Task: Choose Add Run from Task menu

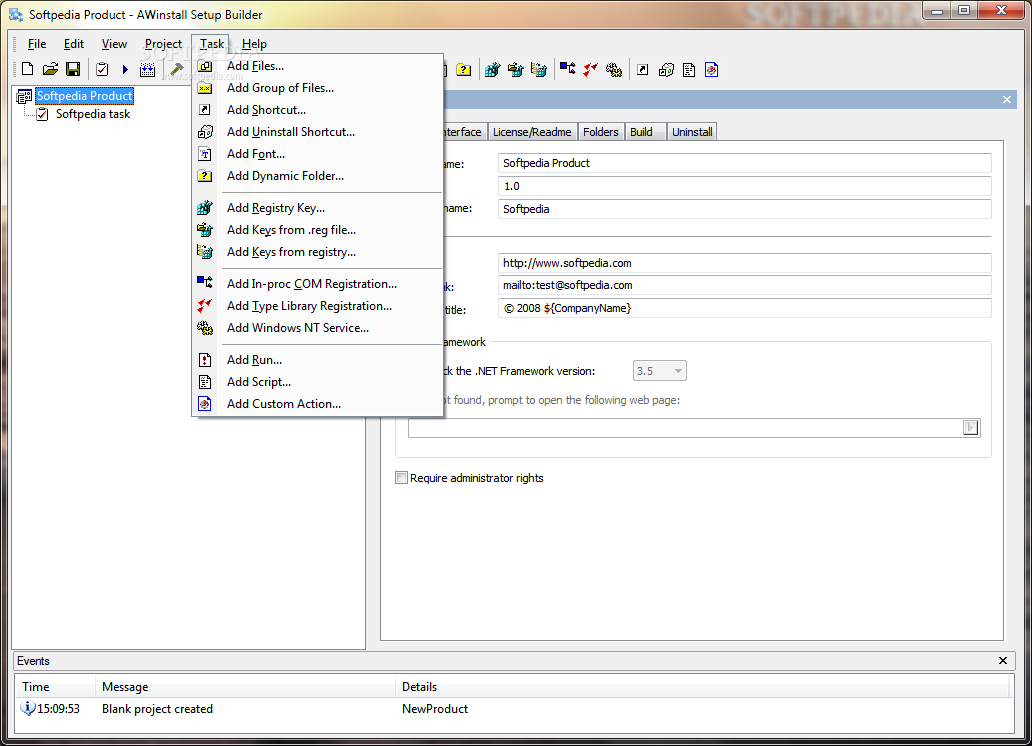Action: coord(318,360)
